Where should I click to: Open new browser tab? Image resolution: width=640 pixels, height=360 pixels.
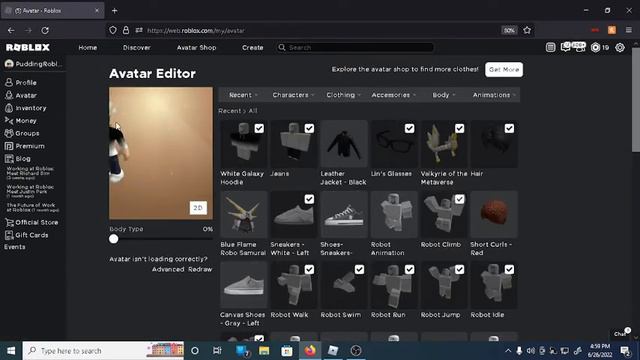point(114,11)
